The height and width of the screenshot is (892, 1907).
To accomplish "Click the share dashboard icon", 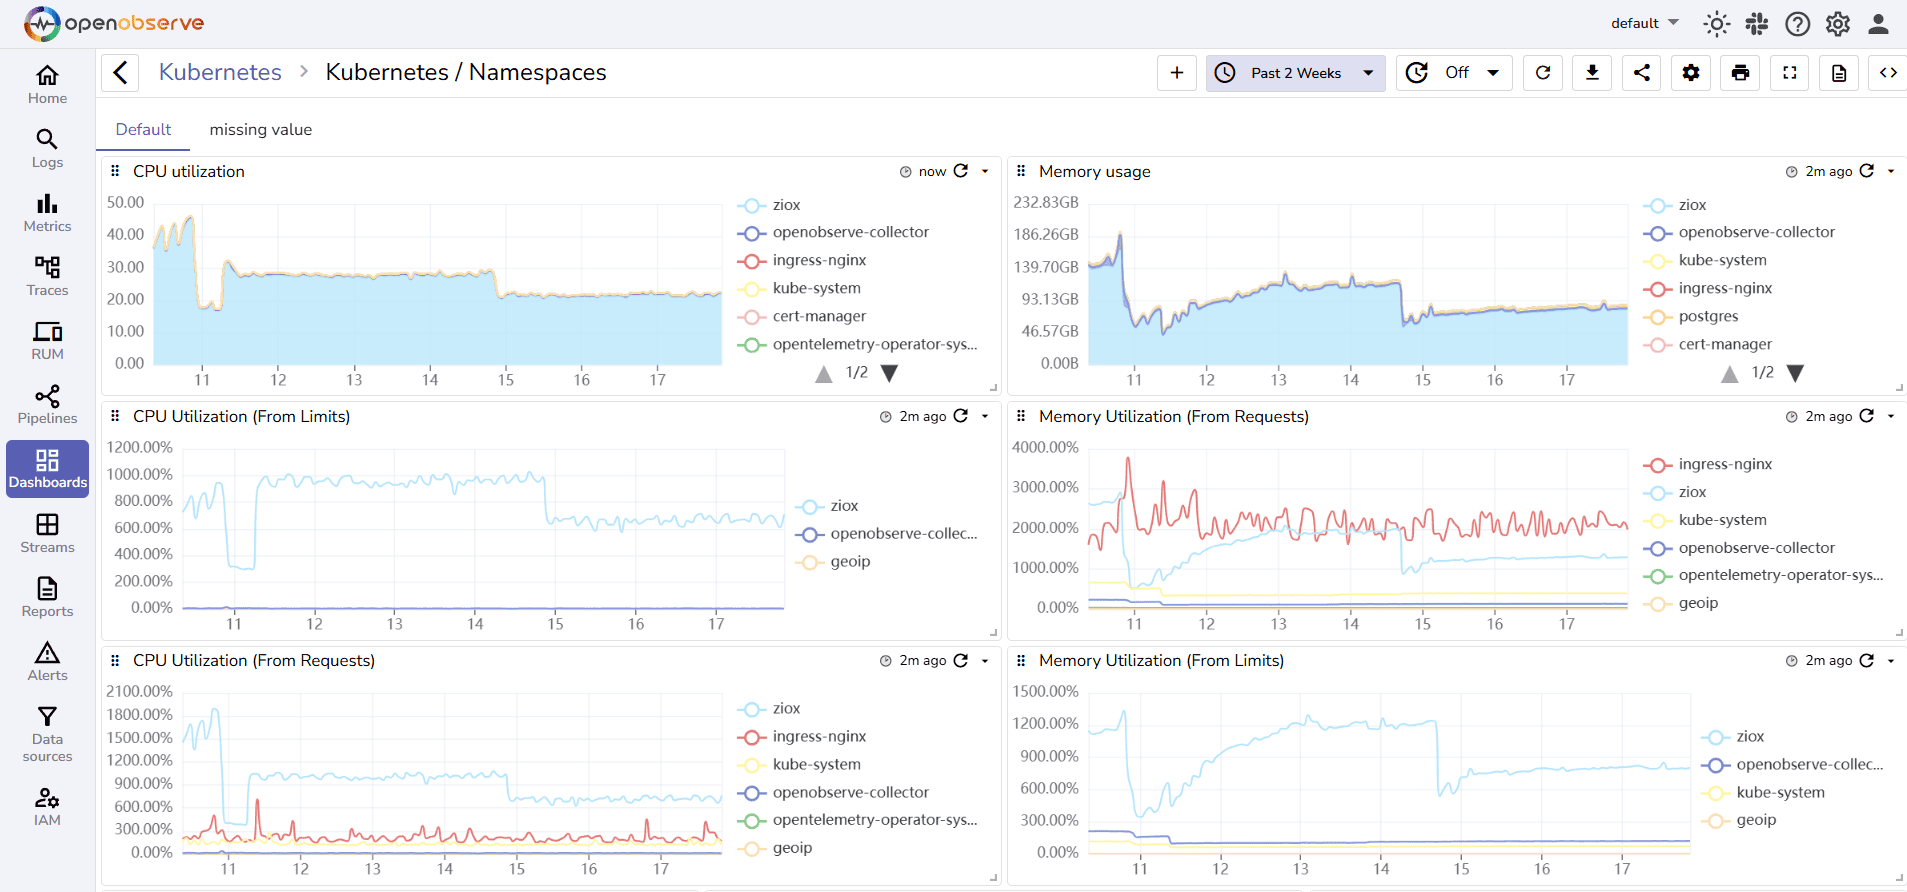I will click(x=1642, y=73).
